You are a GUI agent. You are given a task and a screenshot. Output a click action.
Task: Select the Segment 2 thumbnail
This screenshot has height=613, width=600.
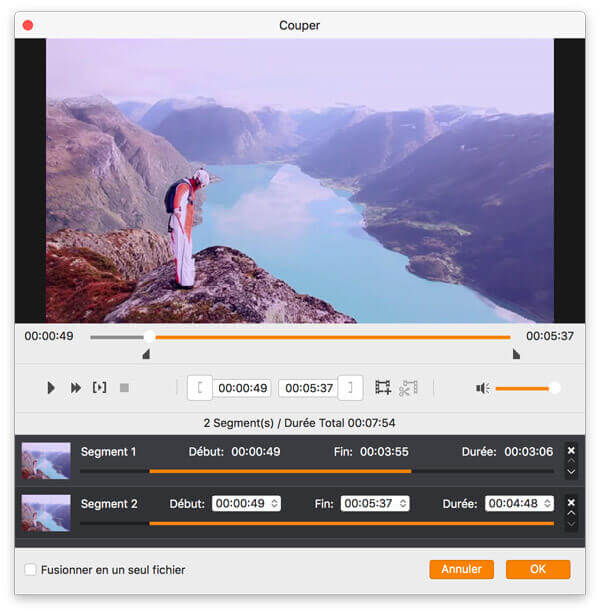click(x=46, y=513)
